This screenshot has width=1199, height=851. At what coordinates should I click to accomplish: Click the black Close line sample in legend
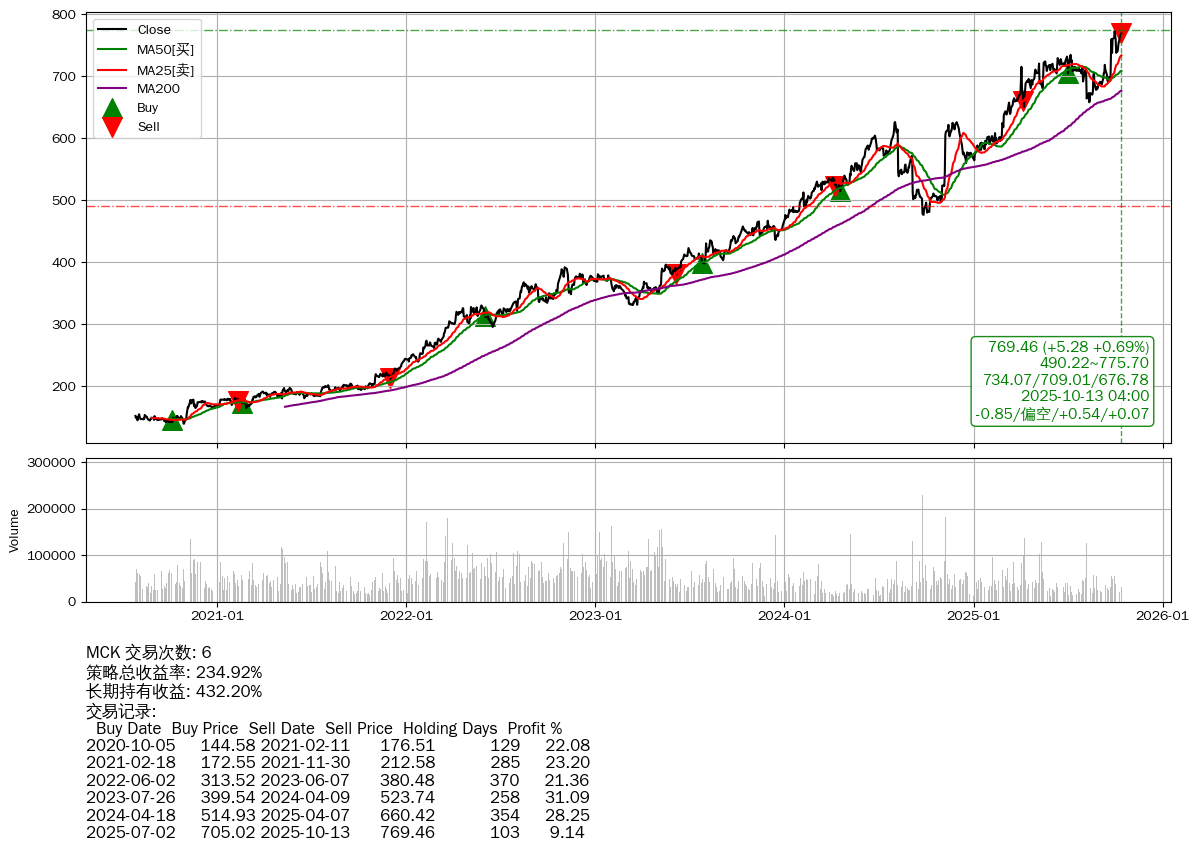coord(113,30)
